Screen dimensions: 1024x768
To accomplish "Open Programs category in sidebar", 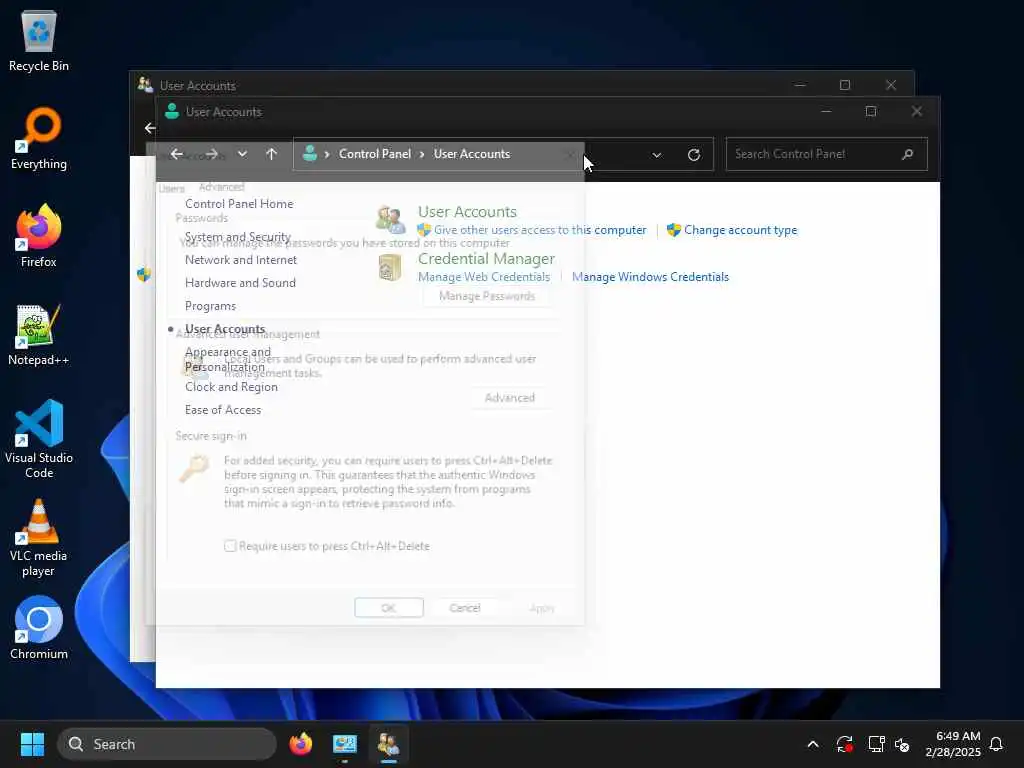I will coord(210,306).
